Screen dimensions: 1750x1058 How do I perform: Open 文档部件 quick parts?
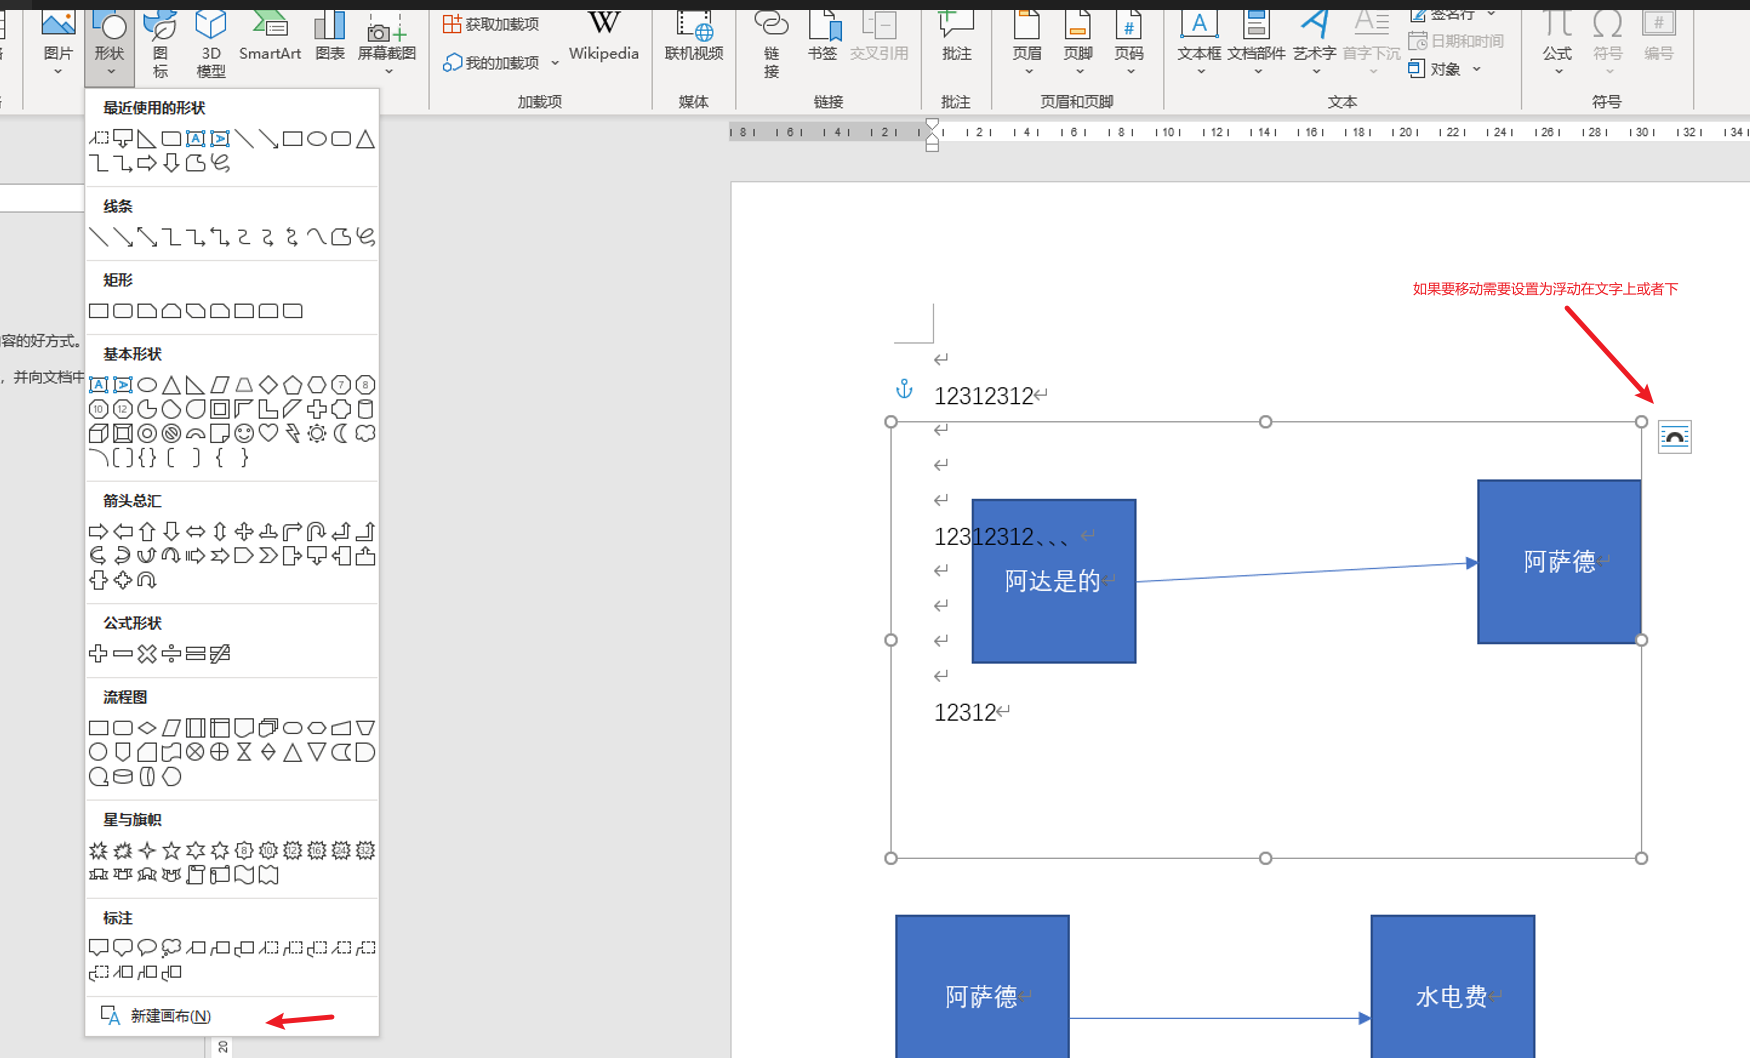coord(1256,45)
